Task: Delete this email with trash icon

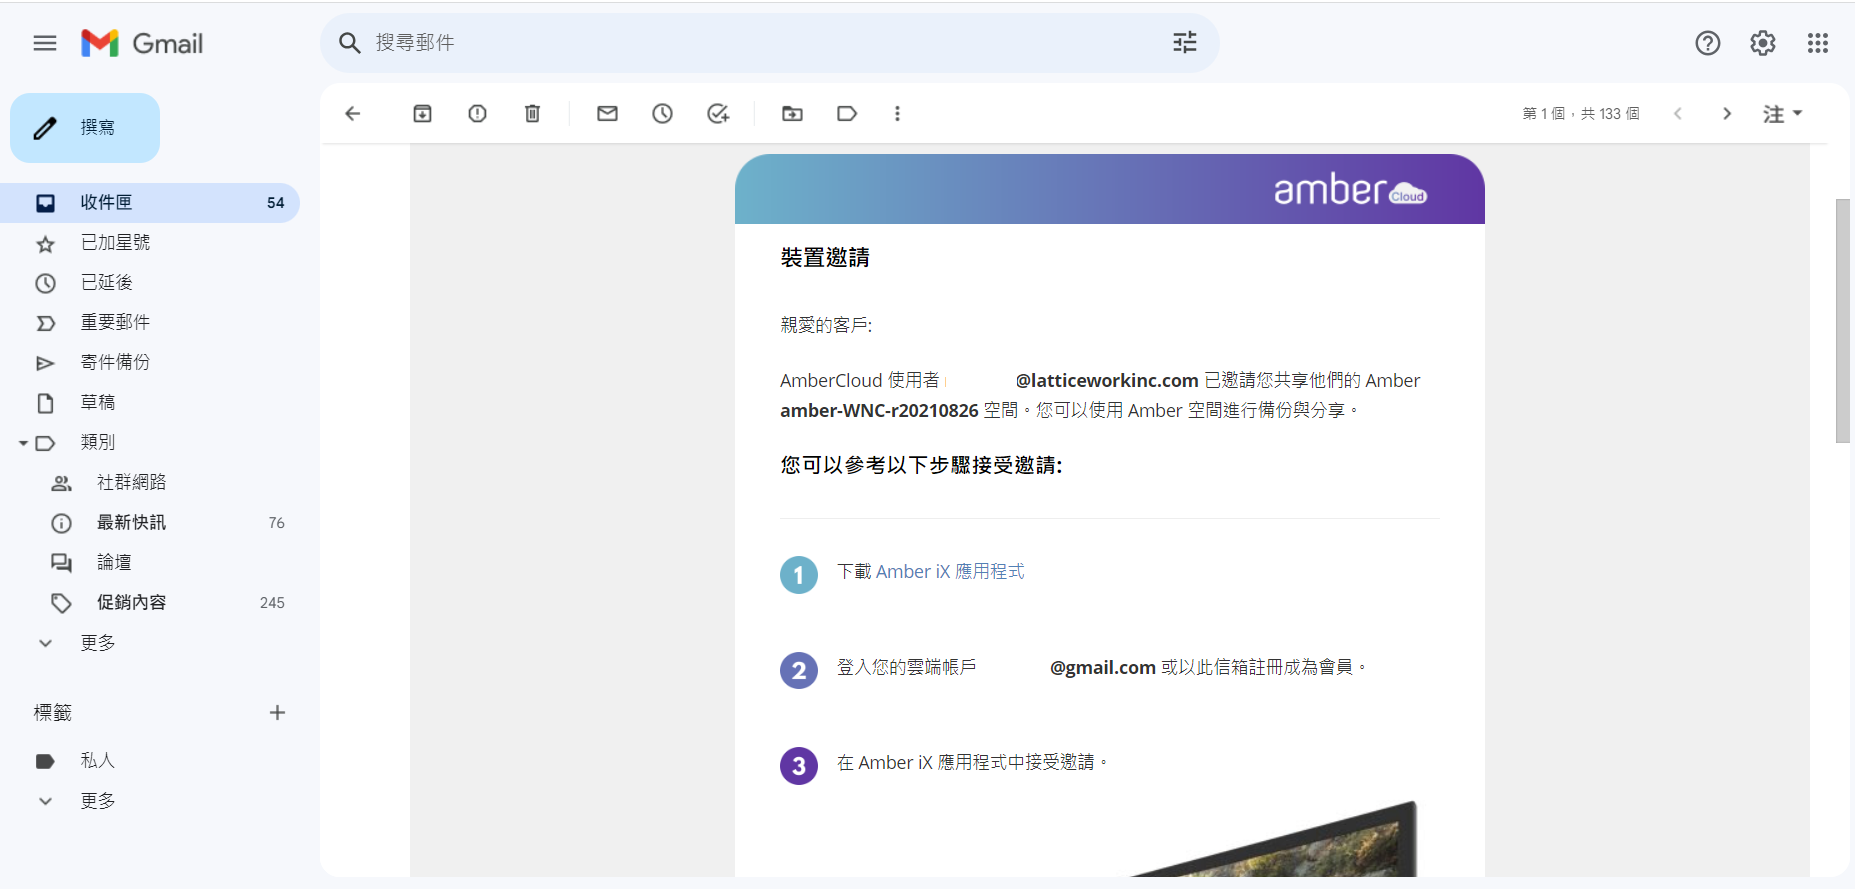Action: tap(533, 113)
